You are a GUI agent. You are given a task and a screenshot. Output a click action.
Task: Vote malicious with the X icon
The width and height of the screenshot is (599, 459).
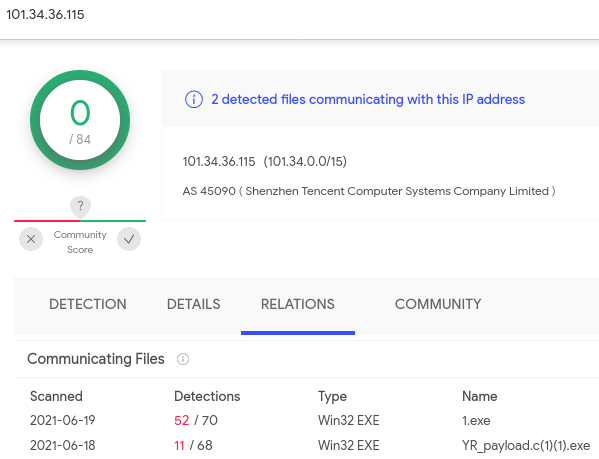pyautogui.click(x=31, y=239)
